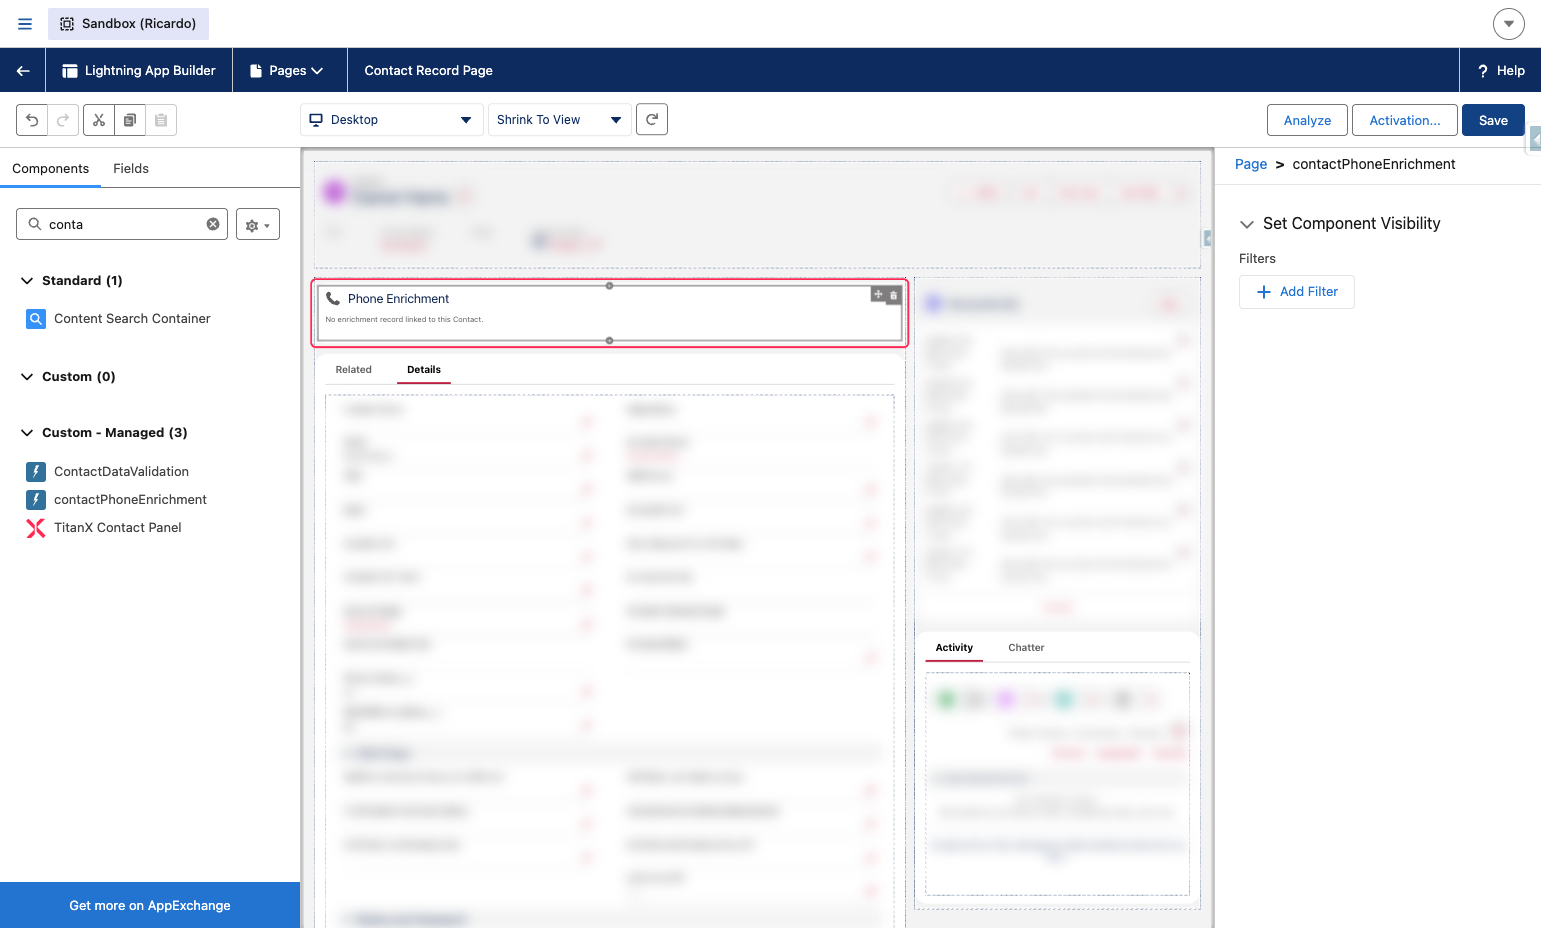This screenshot has width=1541, height=928.
Task: Paste the copied component
Action: coord(161,120)
